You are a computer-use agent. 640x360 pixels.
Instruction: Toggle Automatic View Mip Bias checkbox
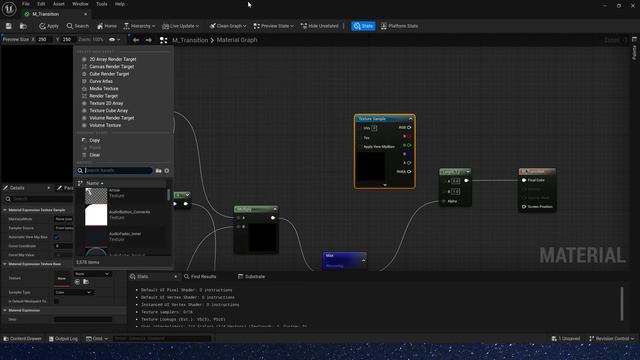pyautogui.click(x=57, y=237)
